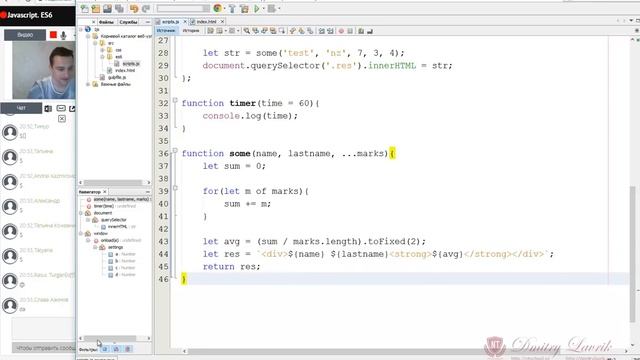
Task: Click the Shift Line Left icon
Action: [321, 31]
